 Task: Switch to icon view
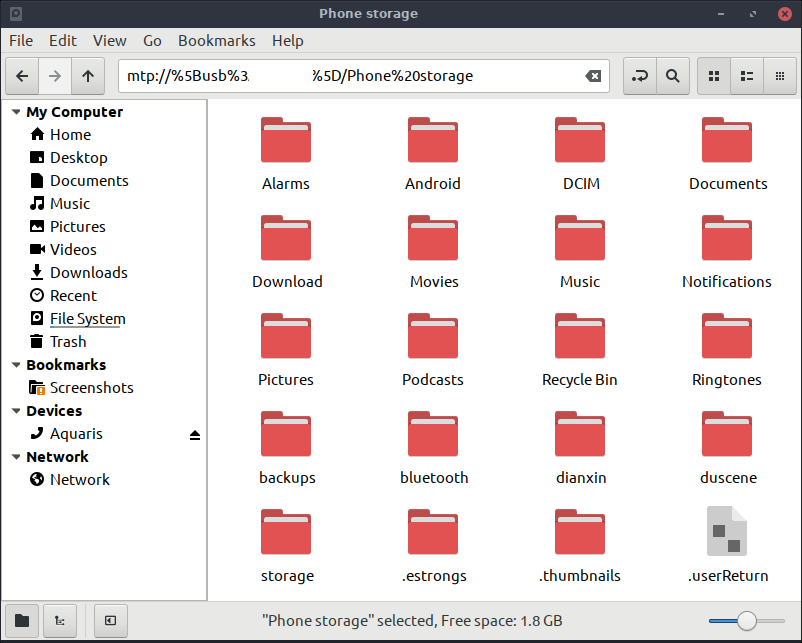[x=714, y=76]
